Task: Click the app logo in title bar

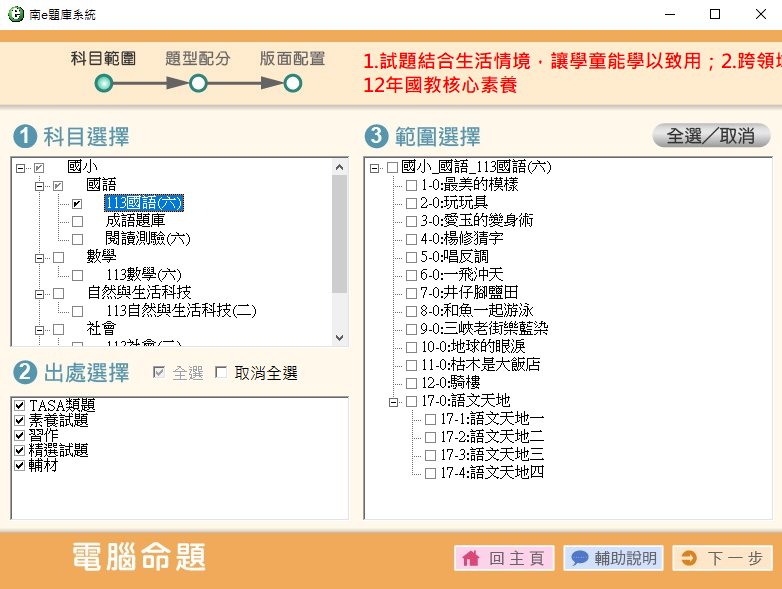Action: pos(13,14)
